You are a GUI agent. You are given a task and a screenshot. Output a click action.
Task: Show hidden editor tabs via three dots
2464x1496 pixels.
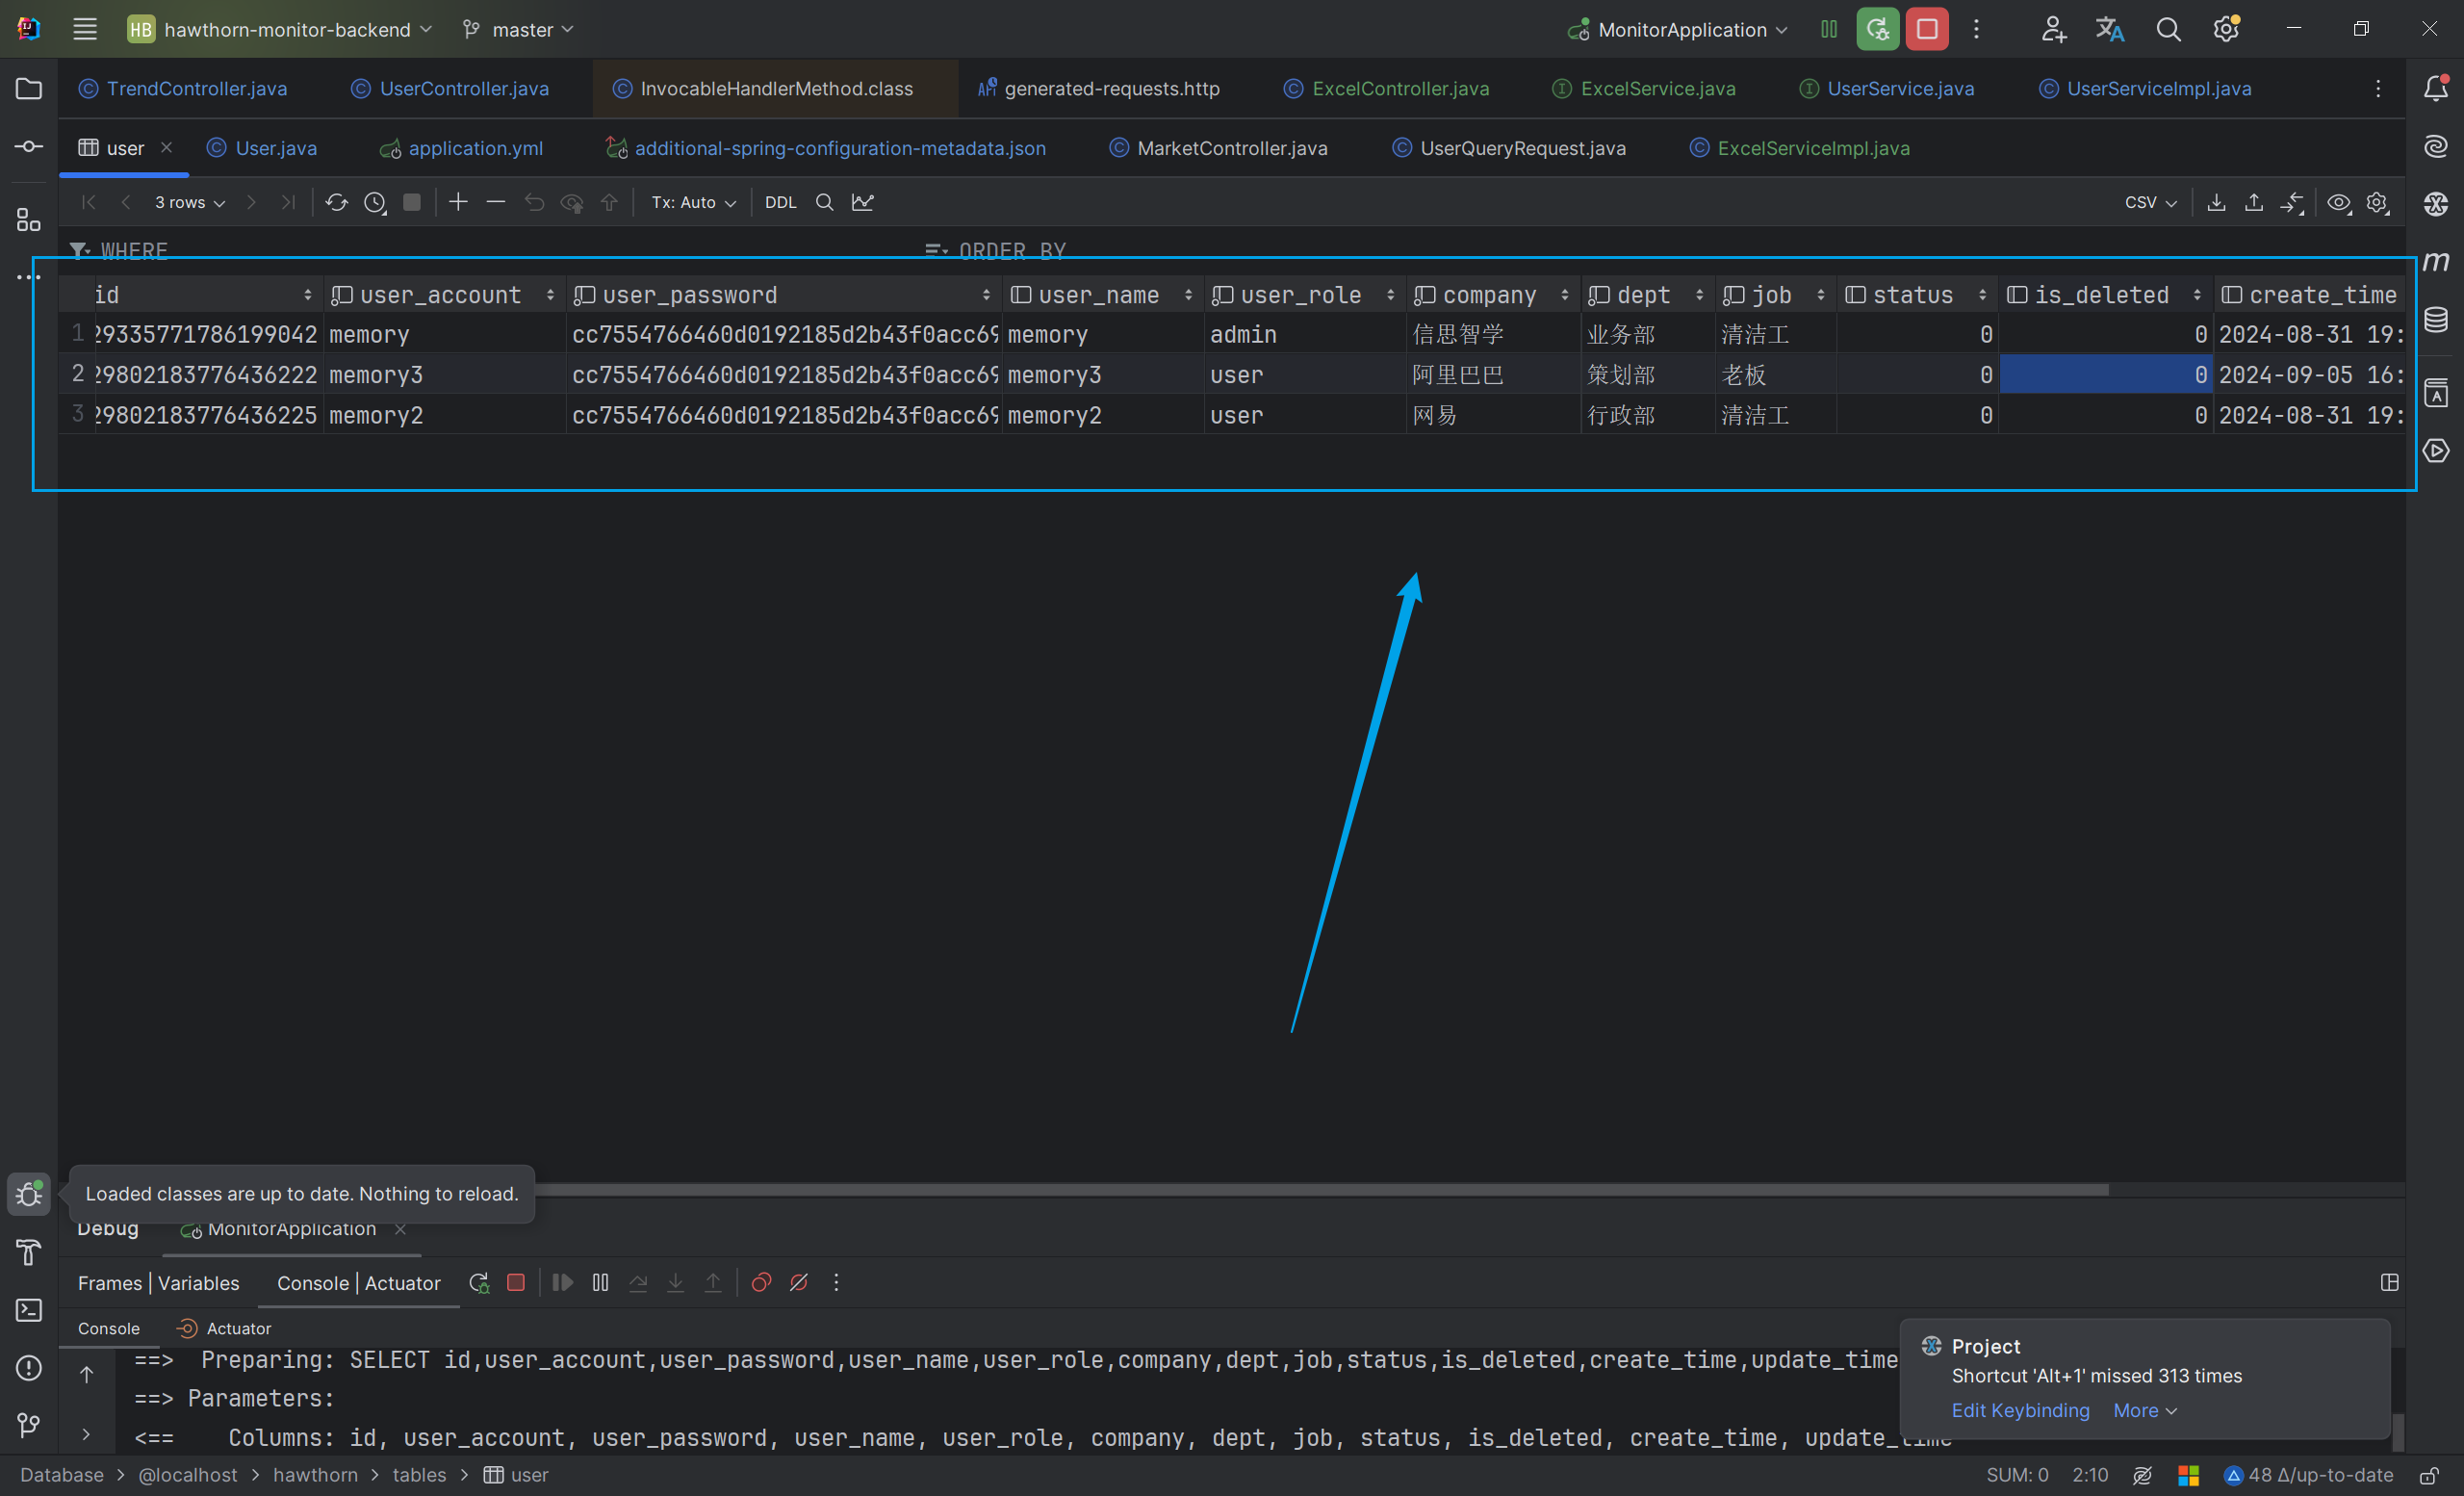click(2378, 89)
